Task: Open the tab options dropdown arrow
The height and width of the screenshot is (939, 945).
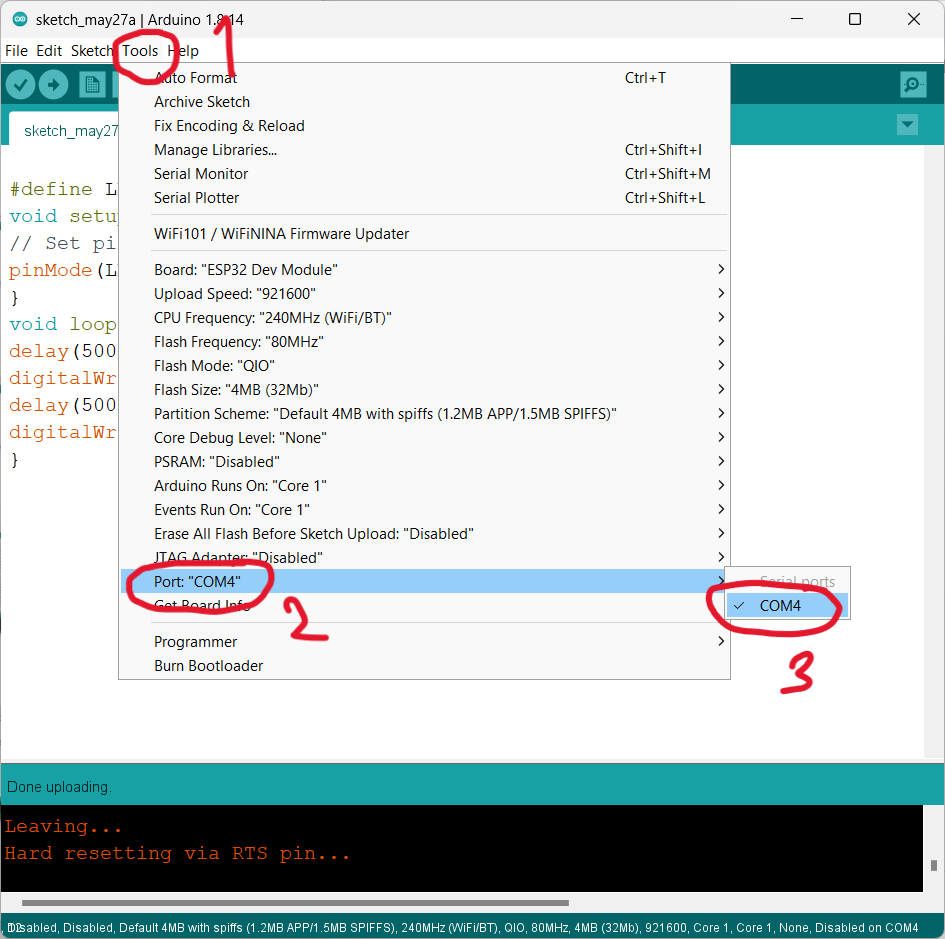Action: pos(907,125)
